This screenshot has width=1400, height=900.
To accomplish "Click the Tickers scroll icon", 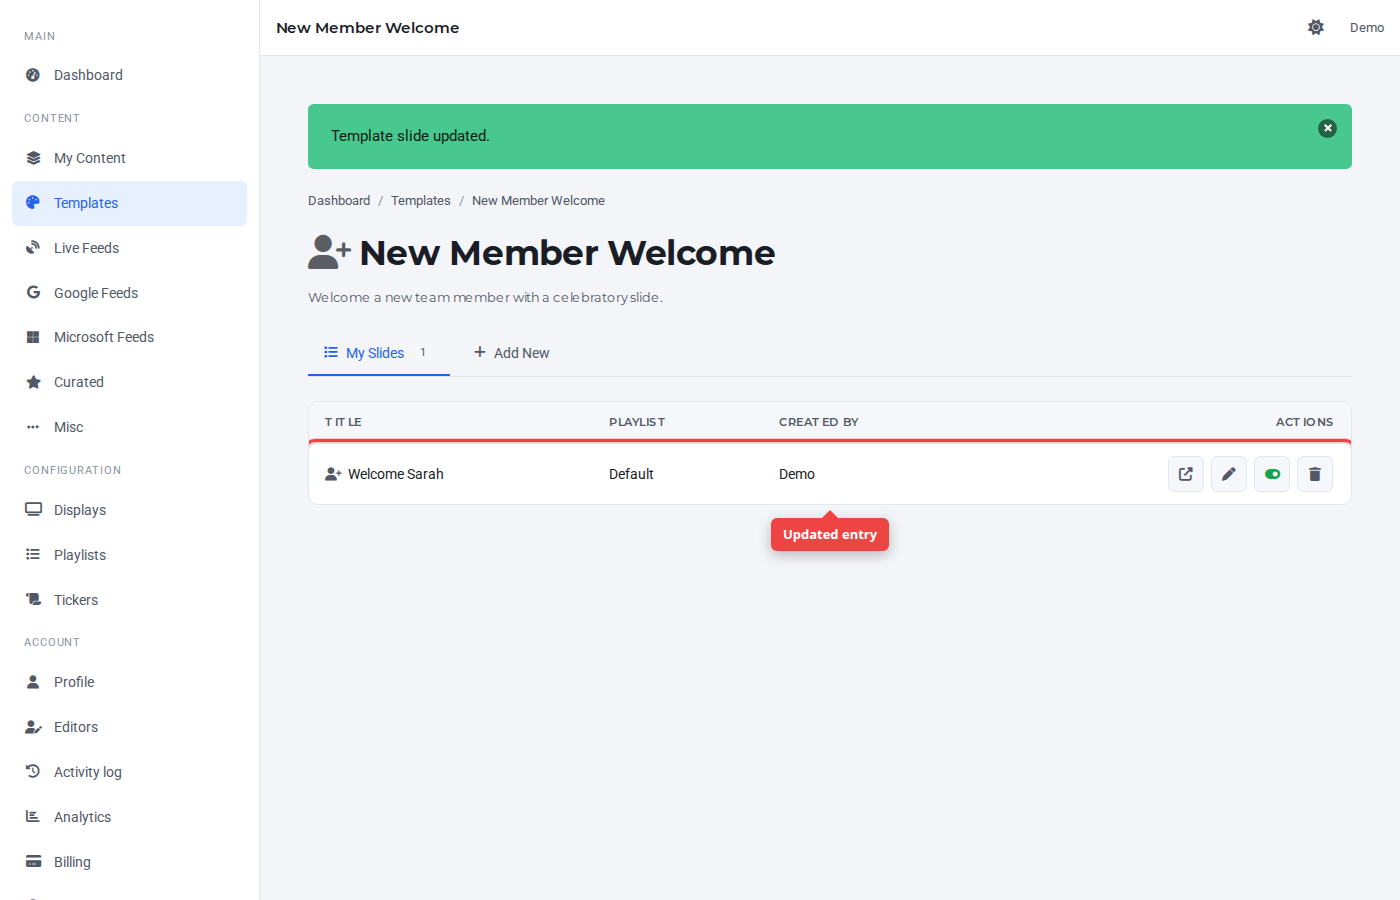I will tap(33, 600).
